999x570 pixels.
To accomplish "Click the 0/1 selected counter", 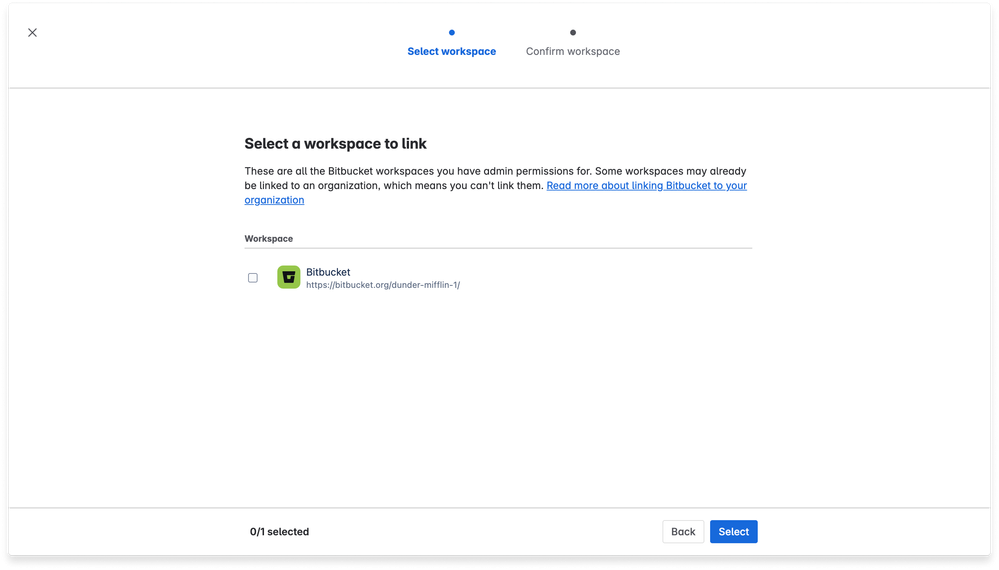I will (x=279, y=532).
